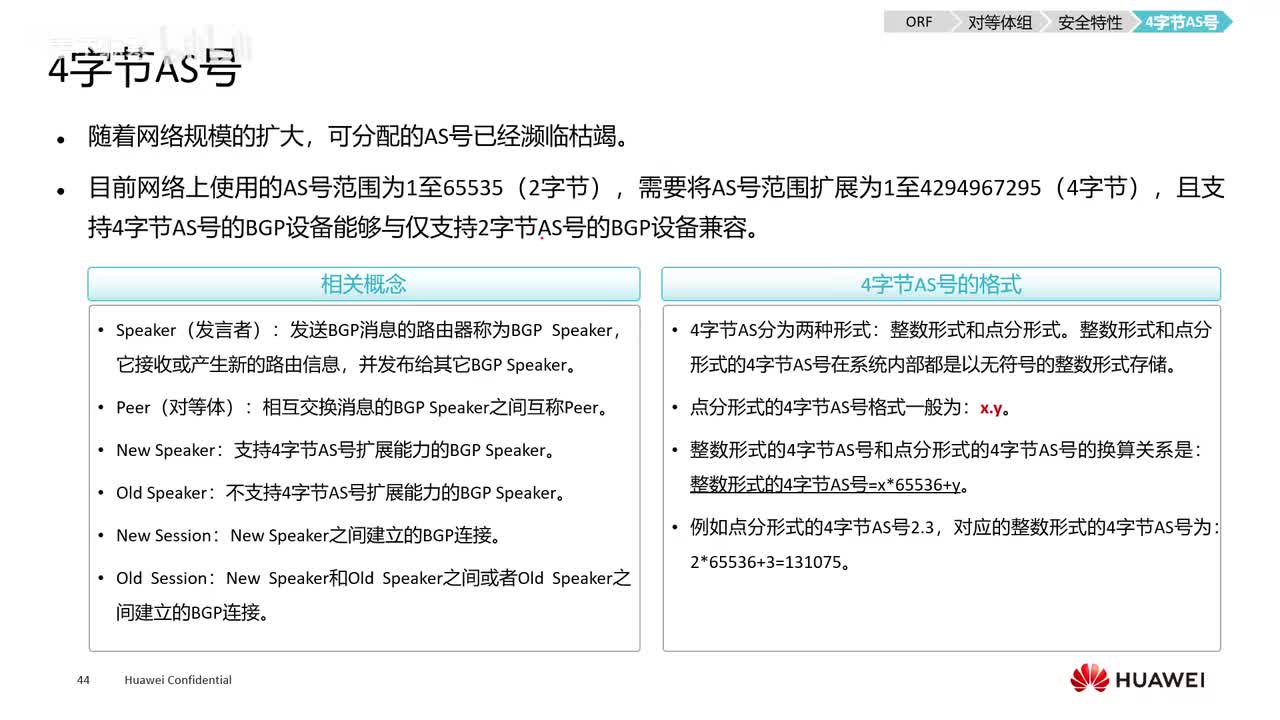Click the line starting "目前网络上使用的AS号范围为1至65535"
The width and height of the screenshot is (1280, 720).
click(x=656, y=208)
